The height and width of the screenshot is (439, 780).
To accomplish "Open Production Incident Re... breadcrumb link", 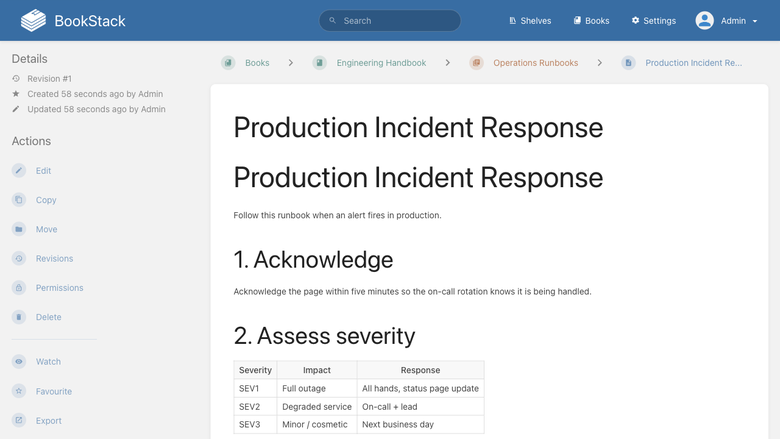I will [x=693, y=63].
